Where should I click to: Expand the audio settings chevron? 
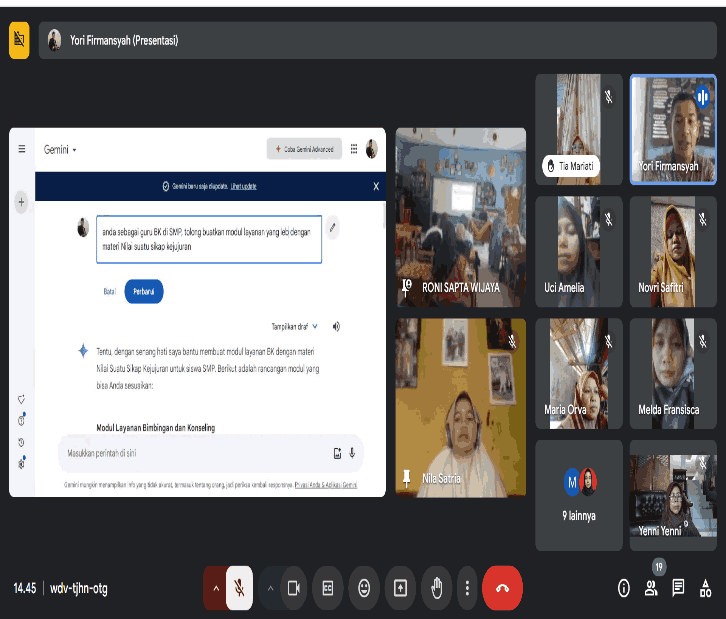(215, 588)
